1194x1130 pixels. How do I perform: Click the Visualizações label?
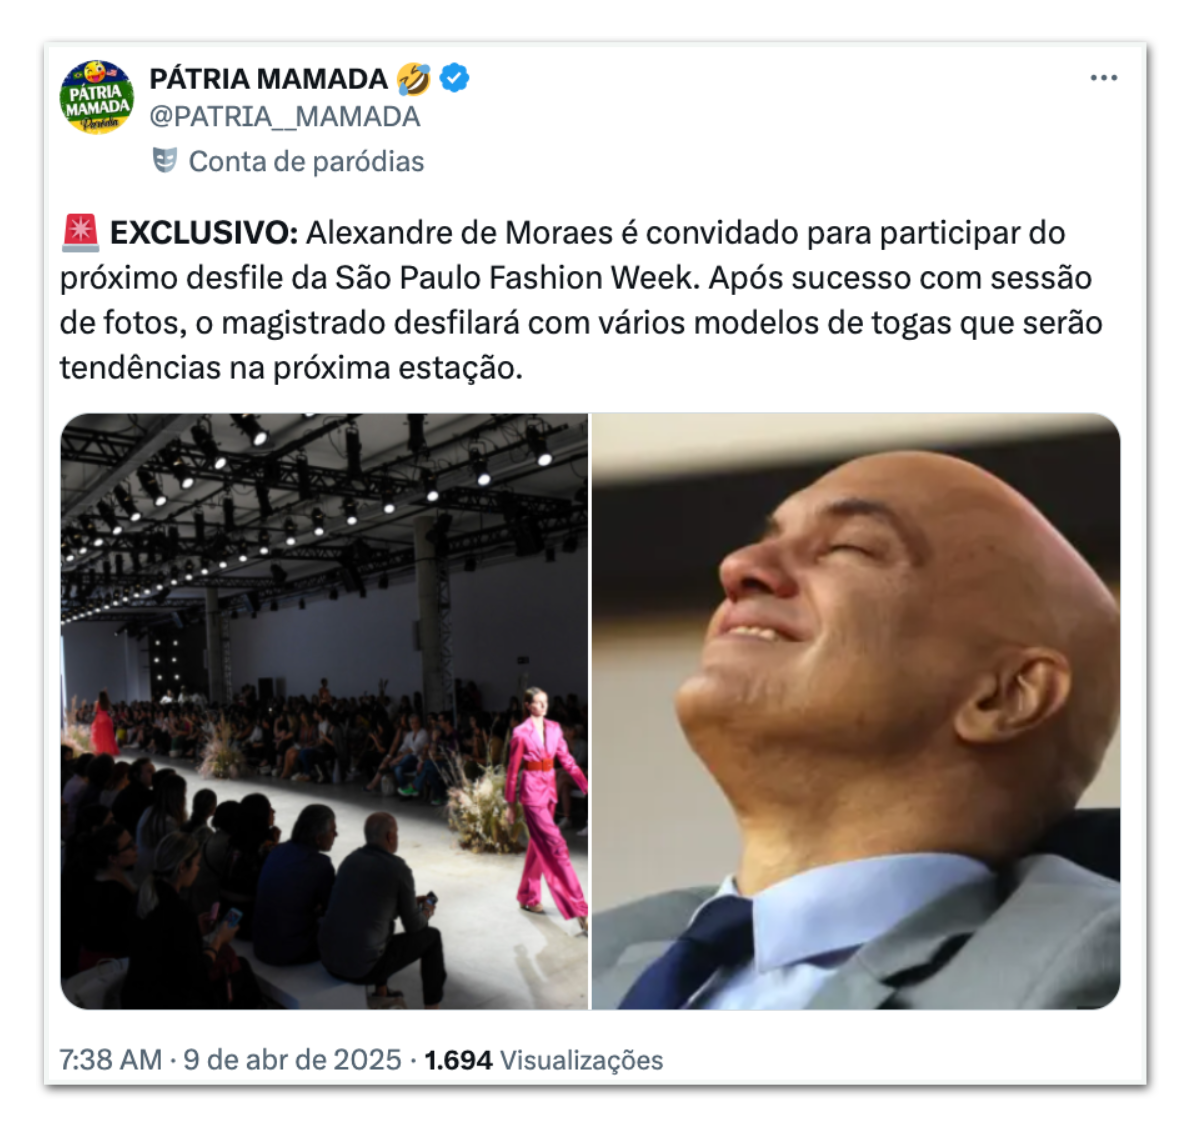[582, 1060]
